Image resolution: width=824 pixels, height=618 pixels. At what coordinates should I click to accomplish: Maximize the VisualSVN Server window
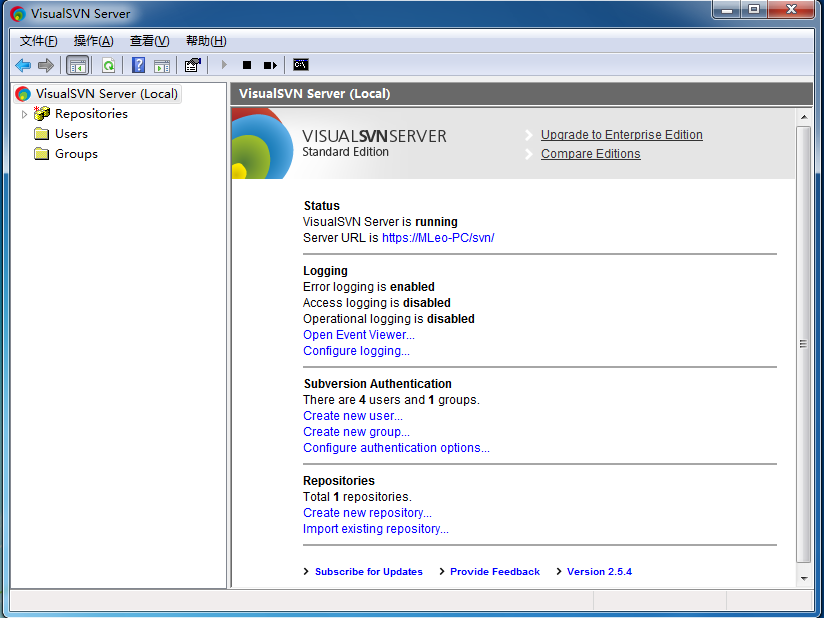coord(754,9)
